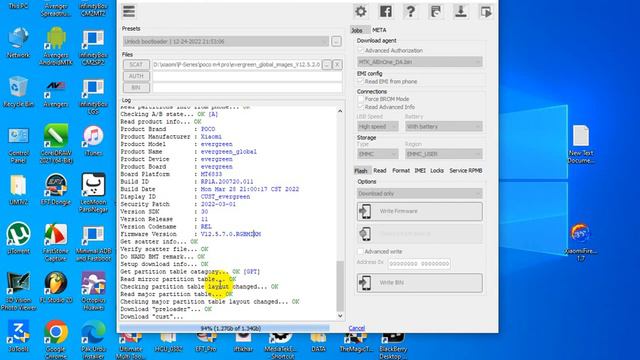Open Recycle Bin desktop icon
Viewport: 640px width, 360px height.
[x=18, y=92]
